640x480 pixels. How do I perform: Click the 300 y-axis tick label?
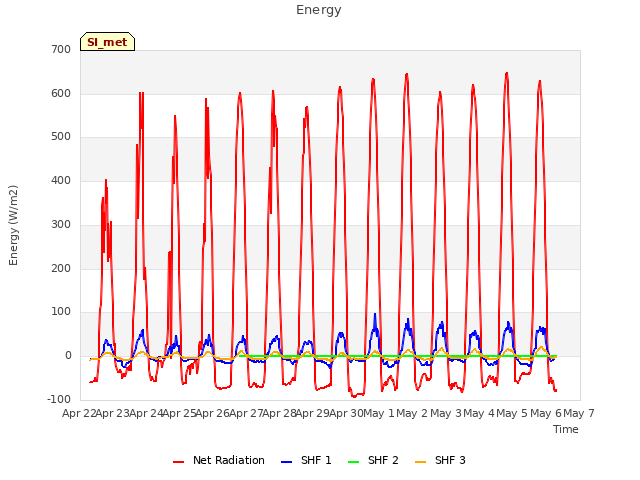point(61,224)
